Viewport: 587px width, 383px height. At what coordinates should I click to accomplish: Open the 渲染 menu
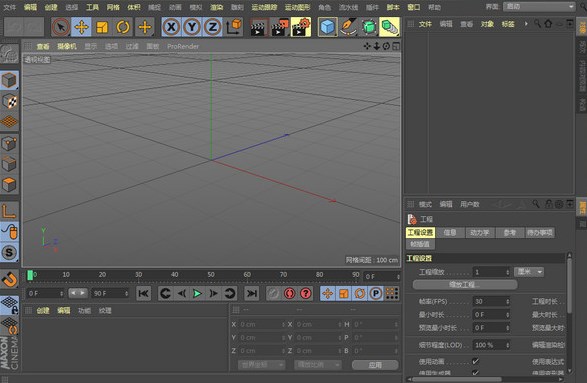coord(216,7)
